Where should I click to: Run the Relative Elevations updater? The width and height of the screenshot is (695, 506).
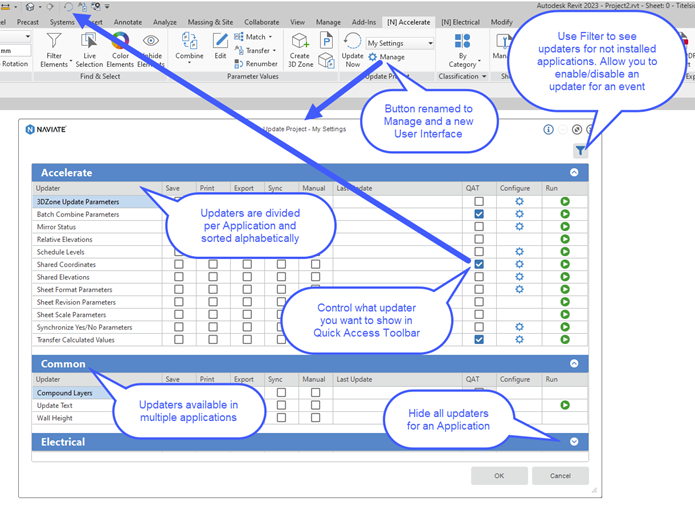coord(565,239)
